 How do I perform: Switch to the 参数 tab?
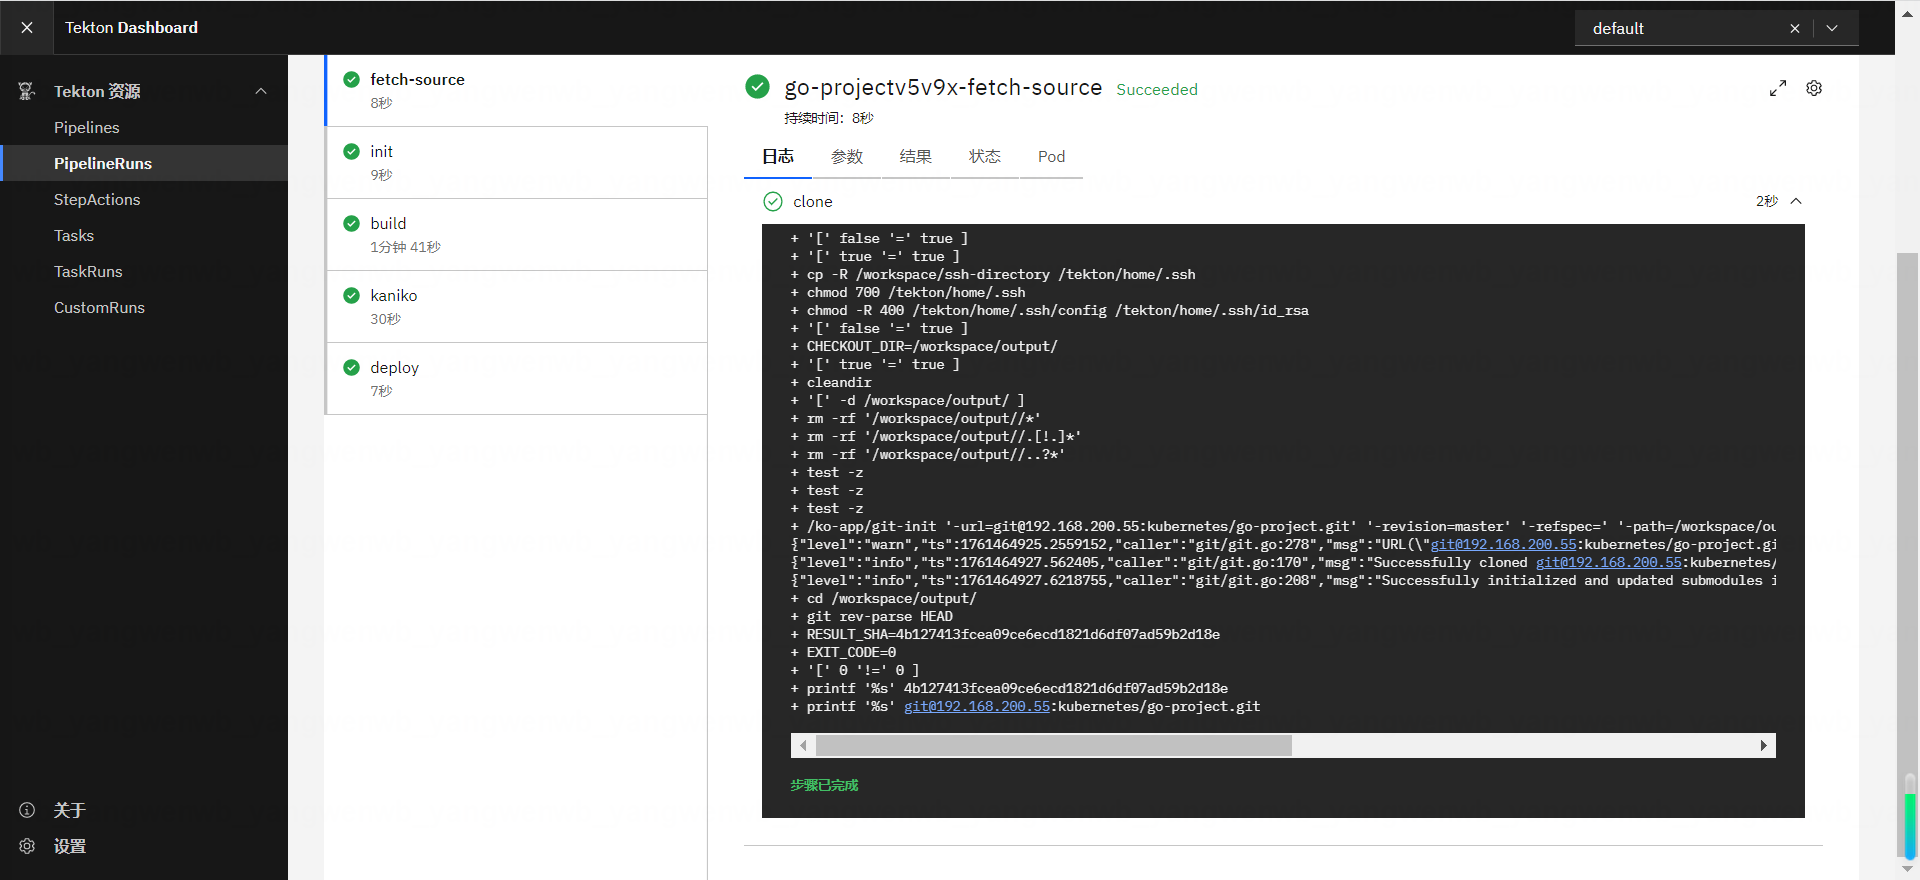(846, 157)
